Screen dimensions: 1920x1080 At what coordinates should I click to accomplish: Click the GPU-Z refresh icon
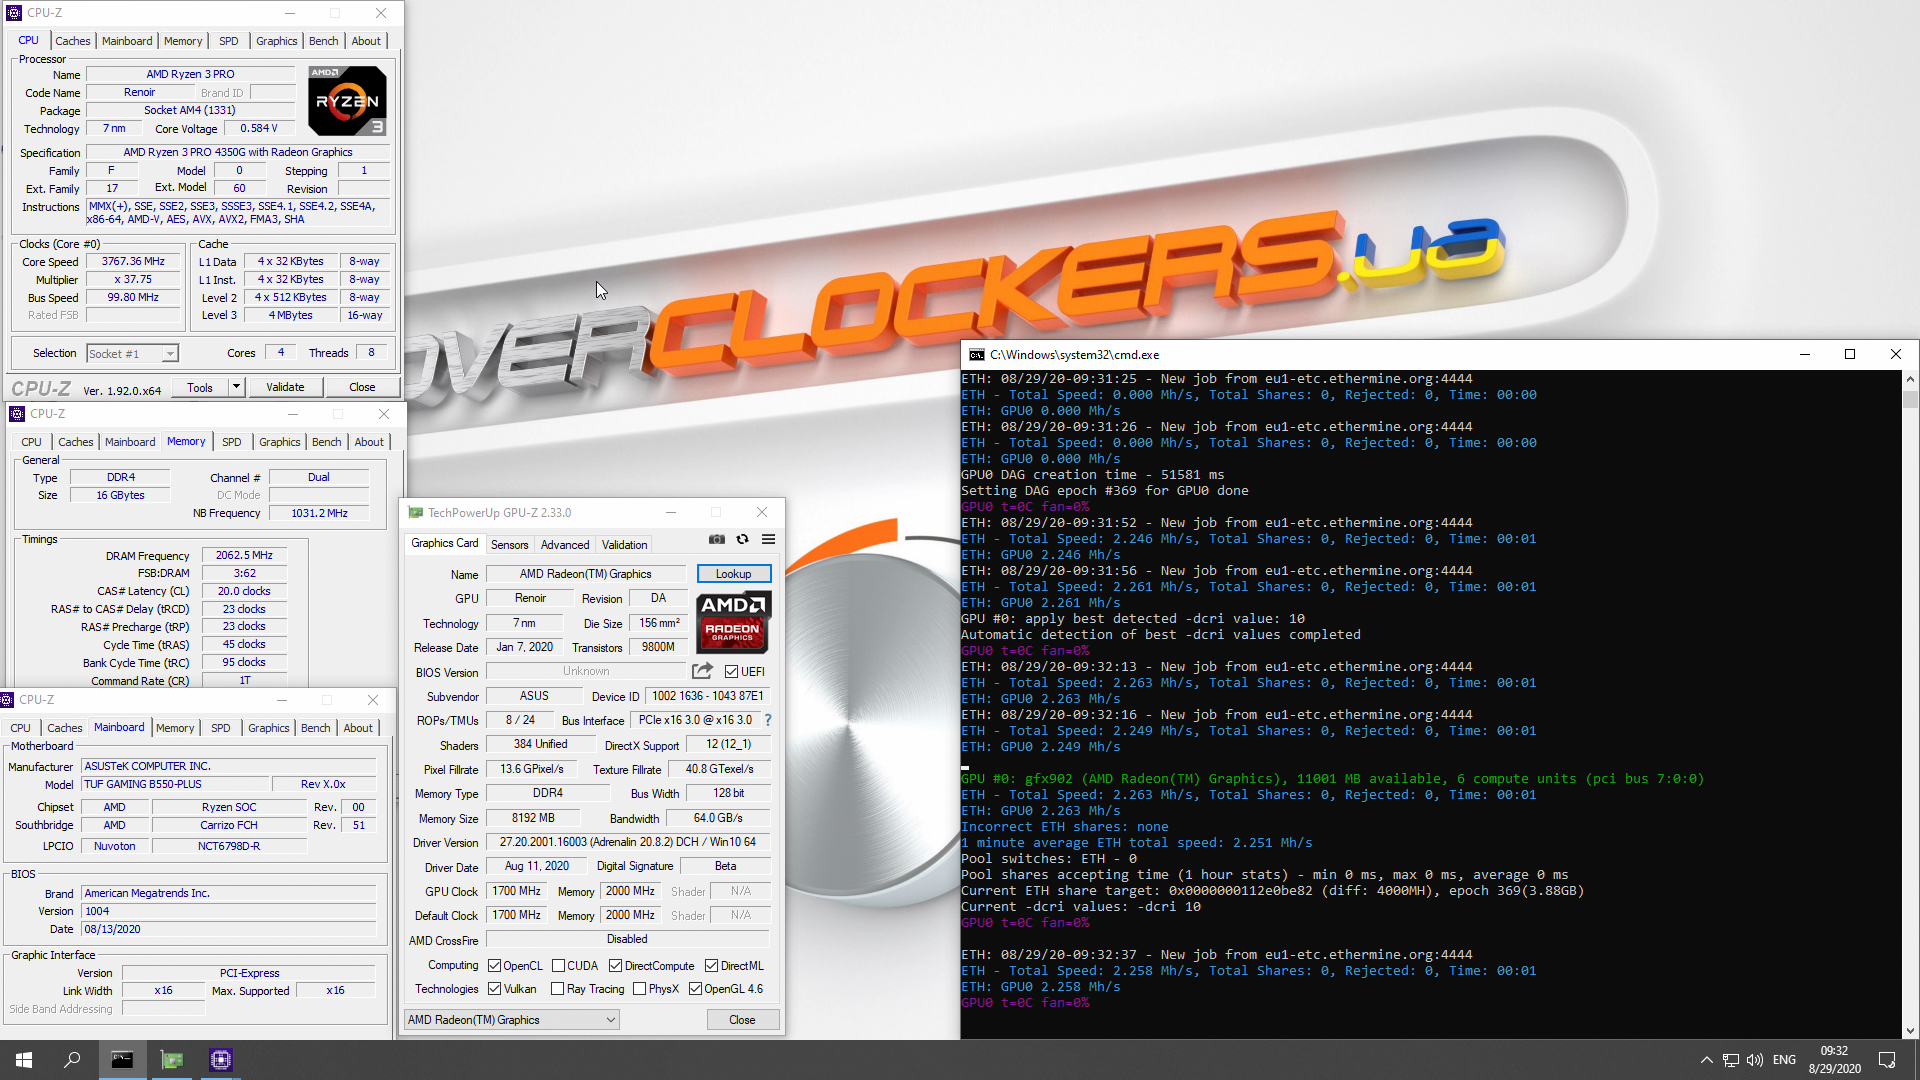point(742,539)
